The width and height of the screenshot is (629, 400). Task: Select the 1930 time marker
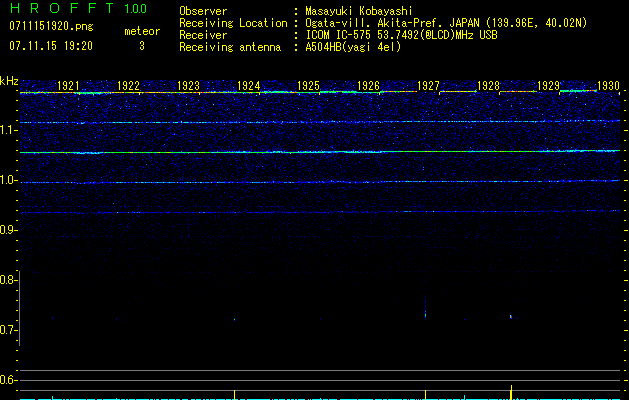point(608,87)
